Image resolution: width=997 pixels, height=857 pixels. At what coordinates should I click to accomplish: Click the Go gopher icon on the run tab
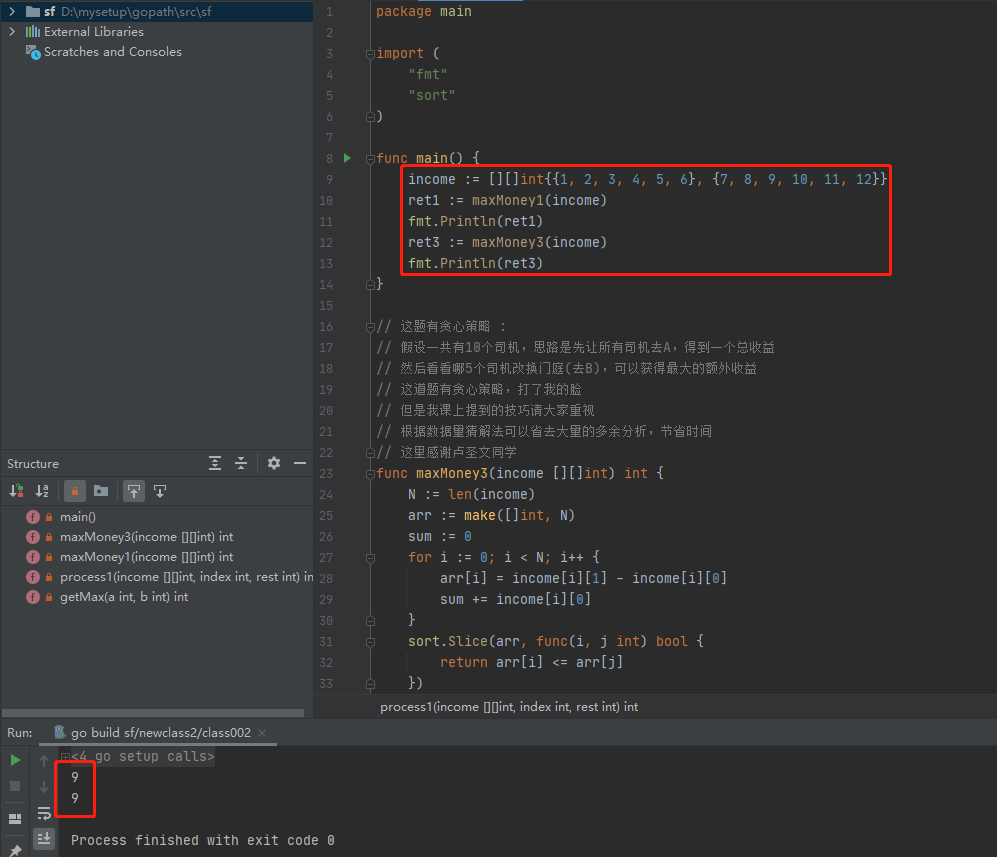(59, 732)
